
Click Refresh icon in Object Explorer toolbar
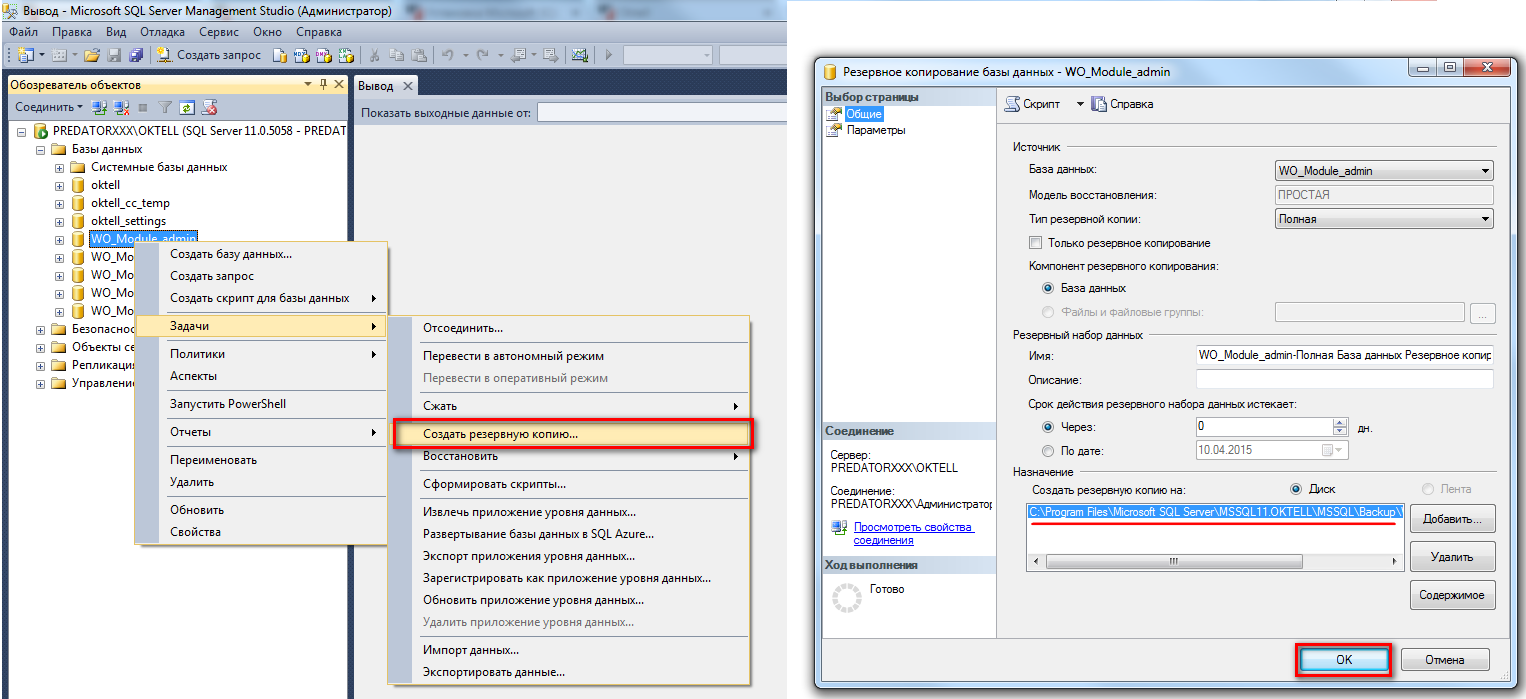click(187, 107)
